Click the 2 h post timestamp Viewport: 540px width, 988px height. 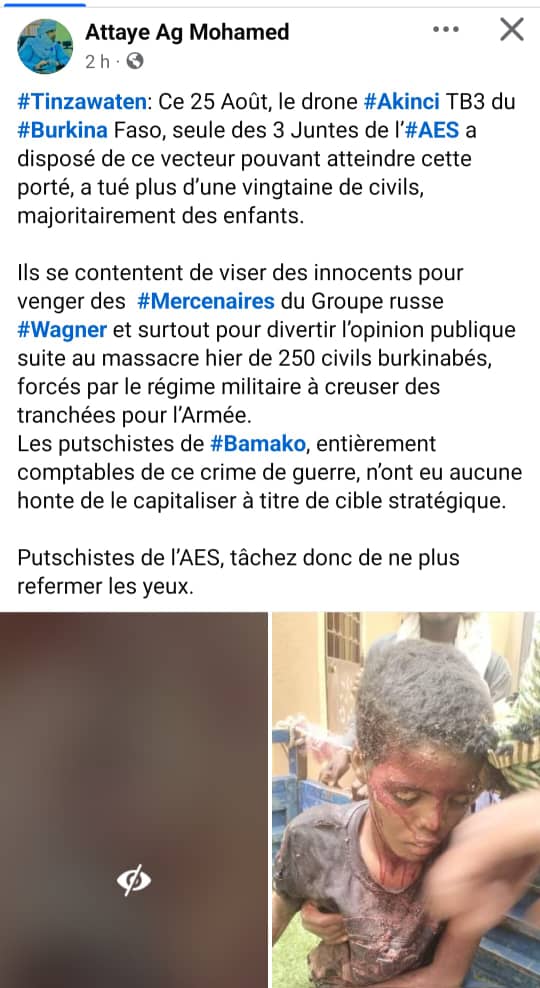click(98, 61)
